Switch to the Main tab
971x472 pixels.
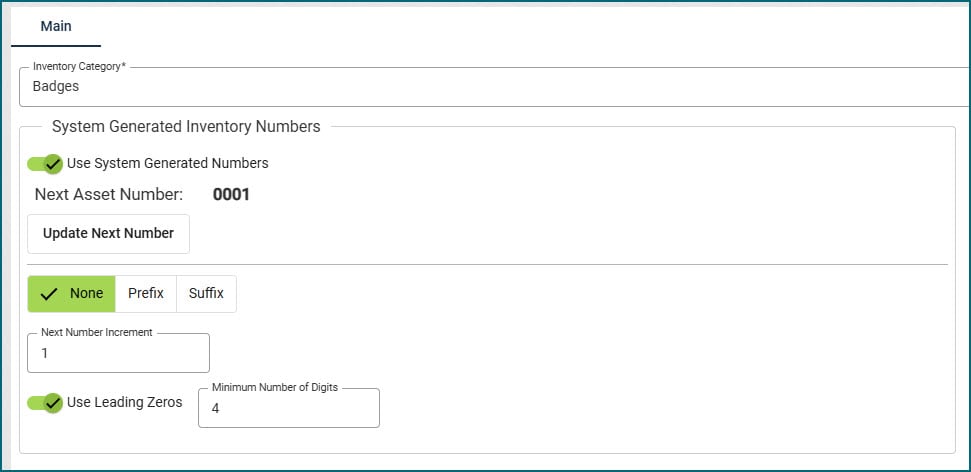(56, 26)
